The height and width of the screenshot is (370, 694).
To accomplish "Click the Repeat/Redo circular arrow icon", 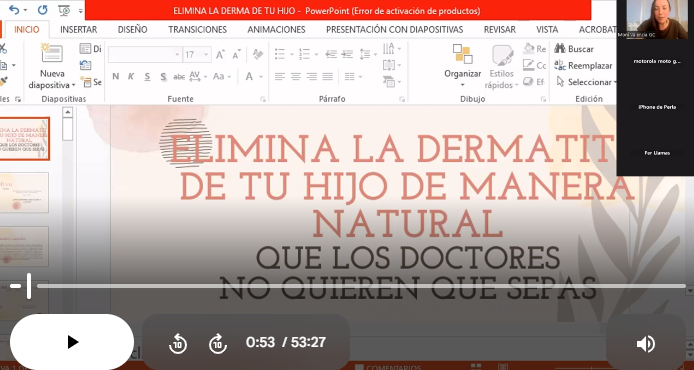I will click(x=42, y=10).
